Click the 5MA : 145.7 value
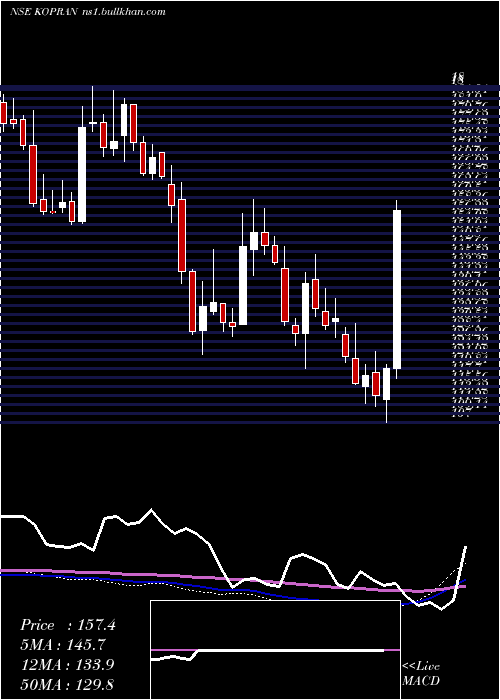 point(64,645)
